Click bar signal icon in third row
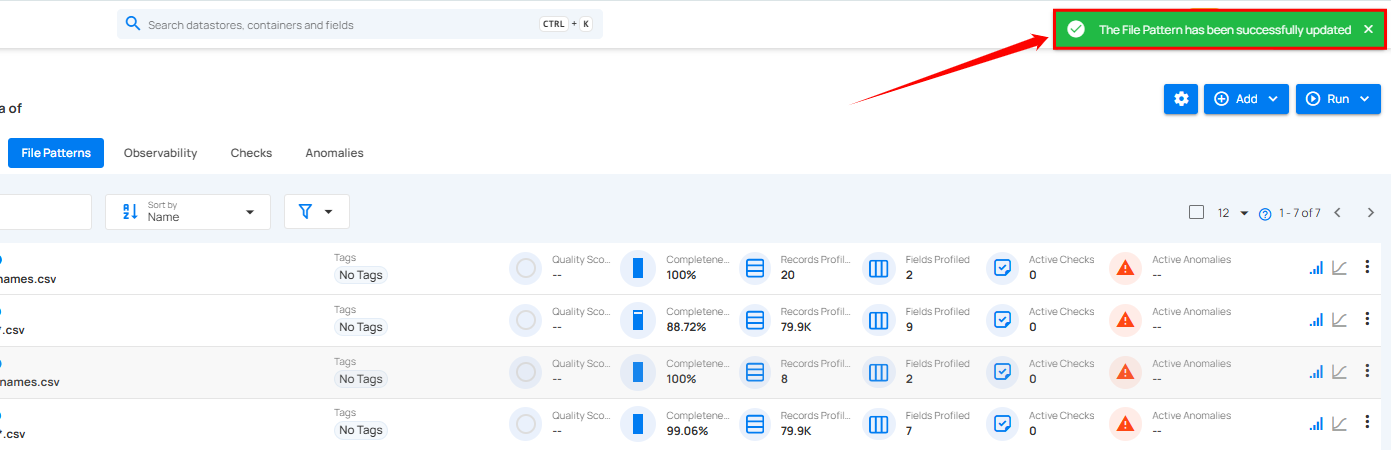The width and height of the screenshot is (1391, 450). 1316,372
